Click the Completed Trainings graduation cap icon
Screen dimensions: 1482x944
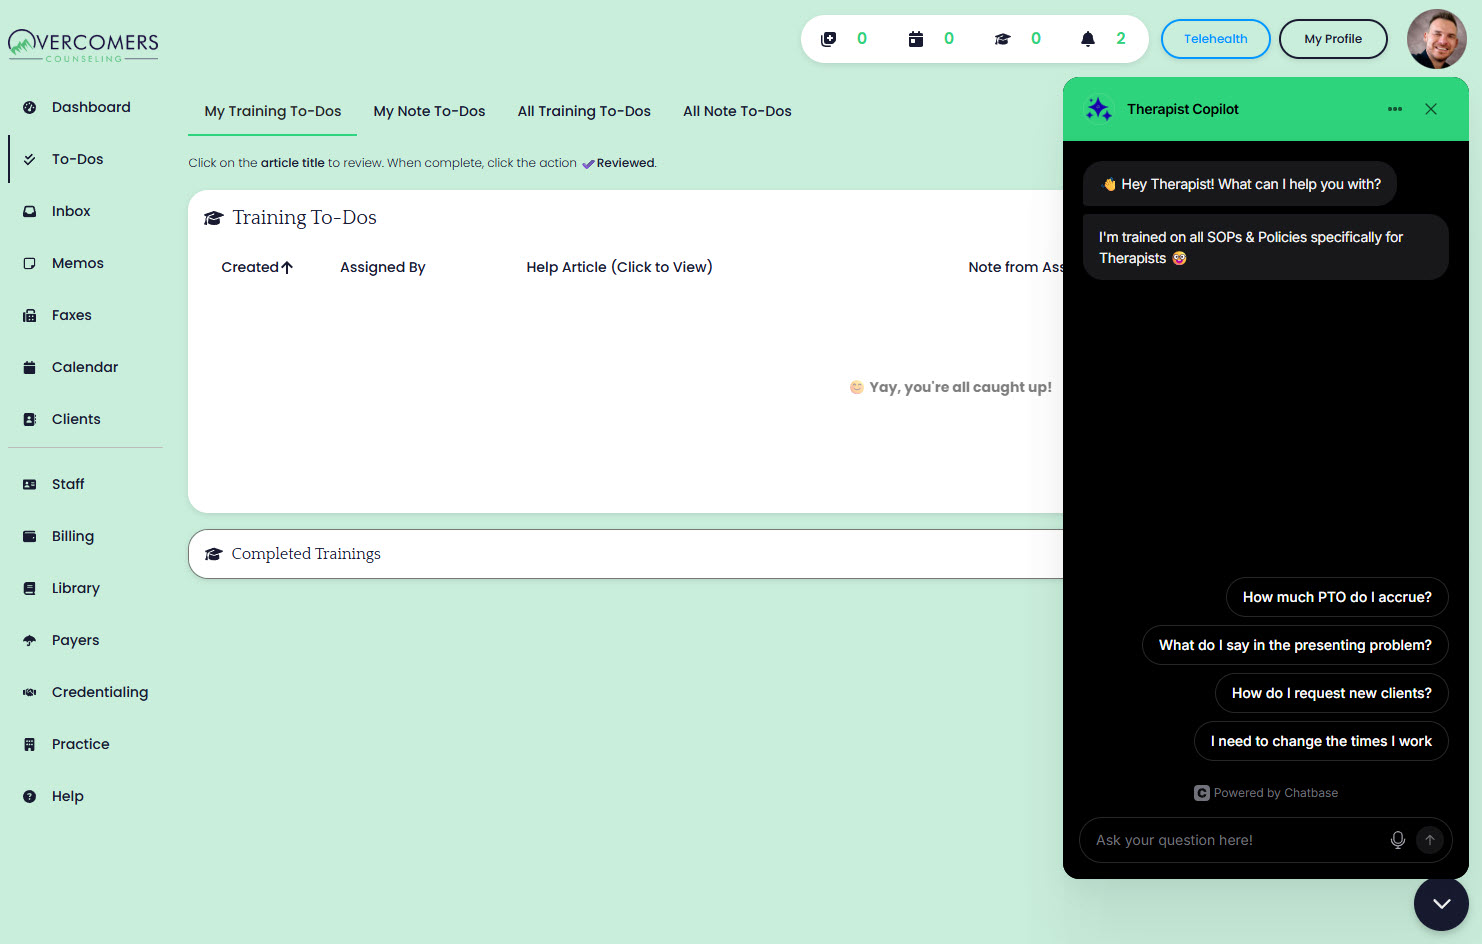click(x=213, y=554)
